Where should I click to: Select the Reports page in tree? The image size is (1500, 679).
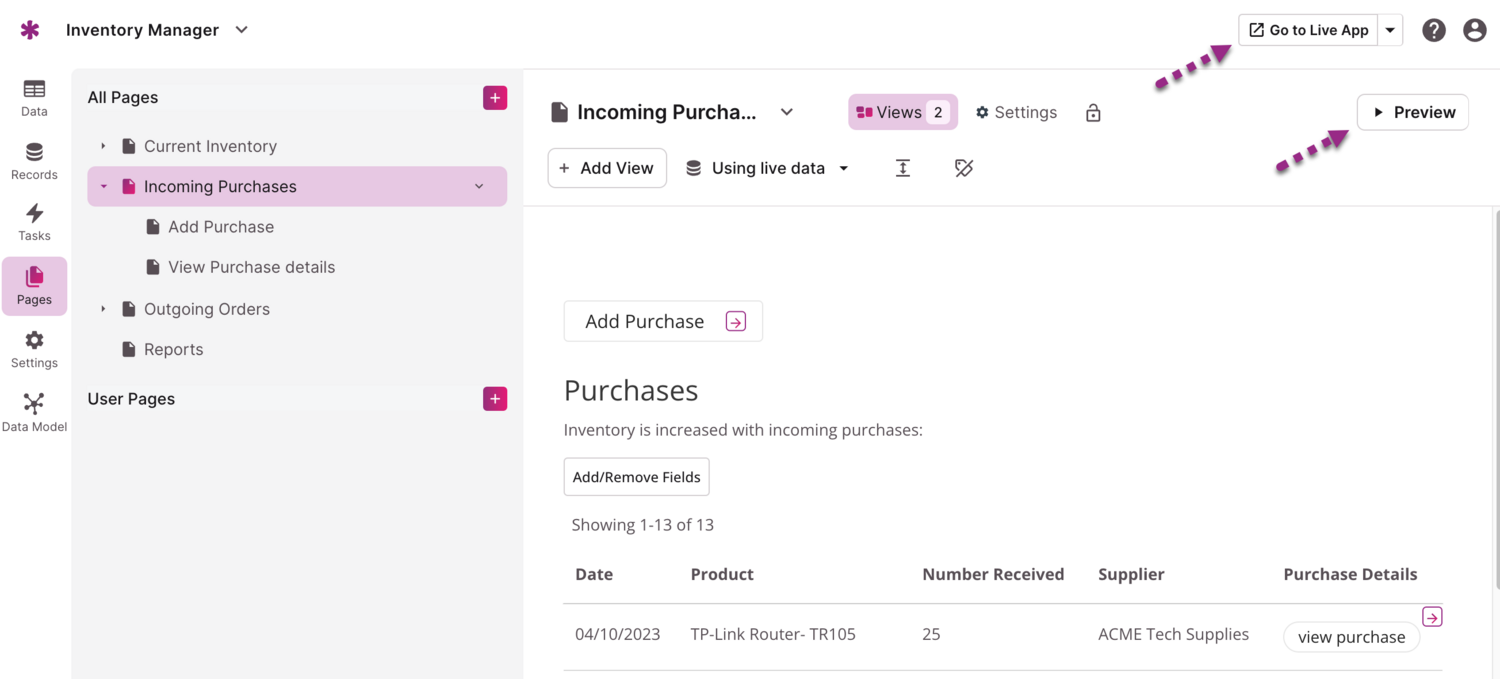click(173, 349)
